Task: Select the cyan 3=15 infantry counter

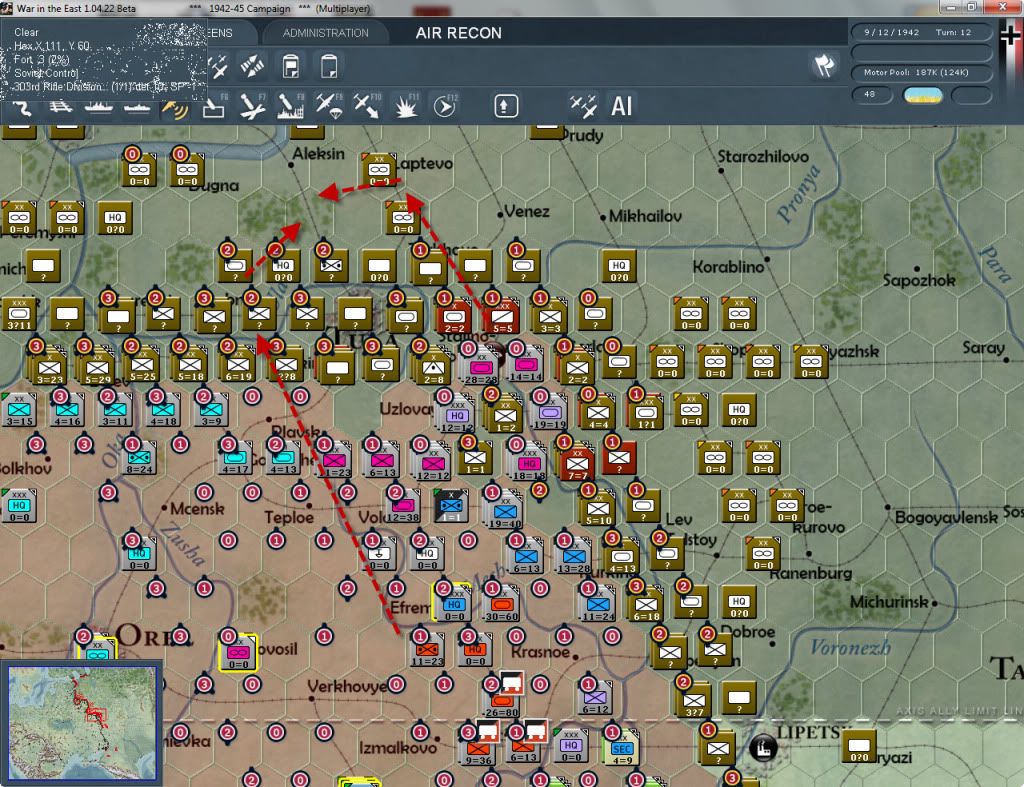Action: (19, 410)
